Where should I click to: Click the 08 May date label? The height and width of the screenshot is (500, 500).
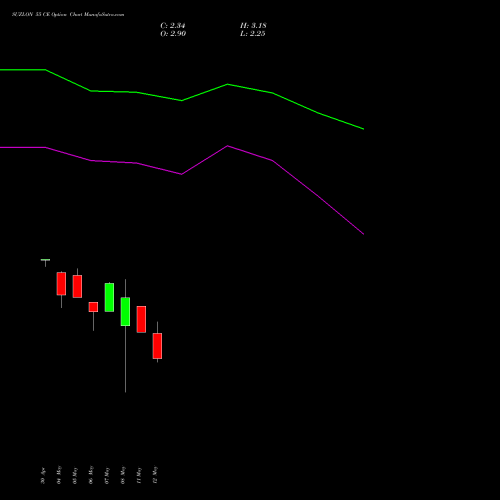(x=123, y=475)
